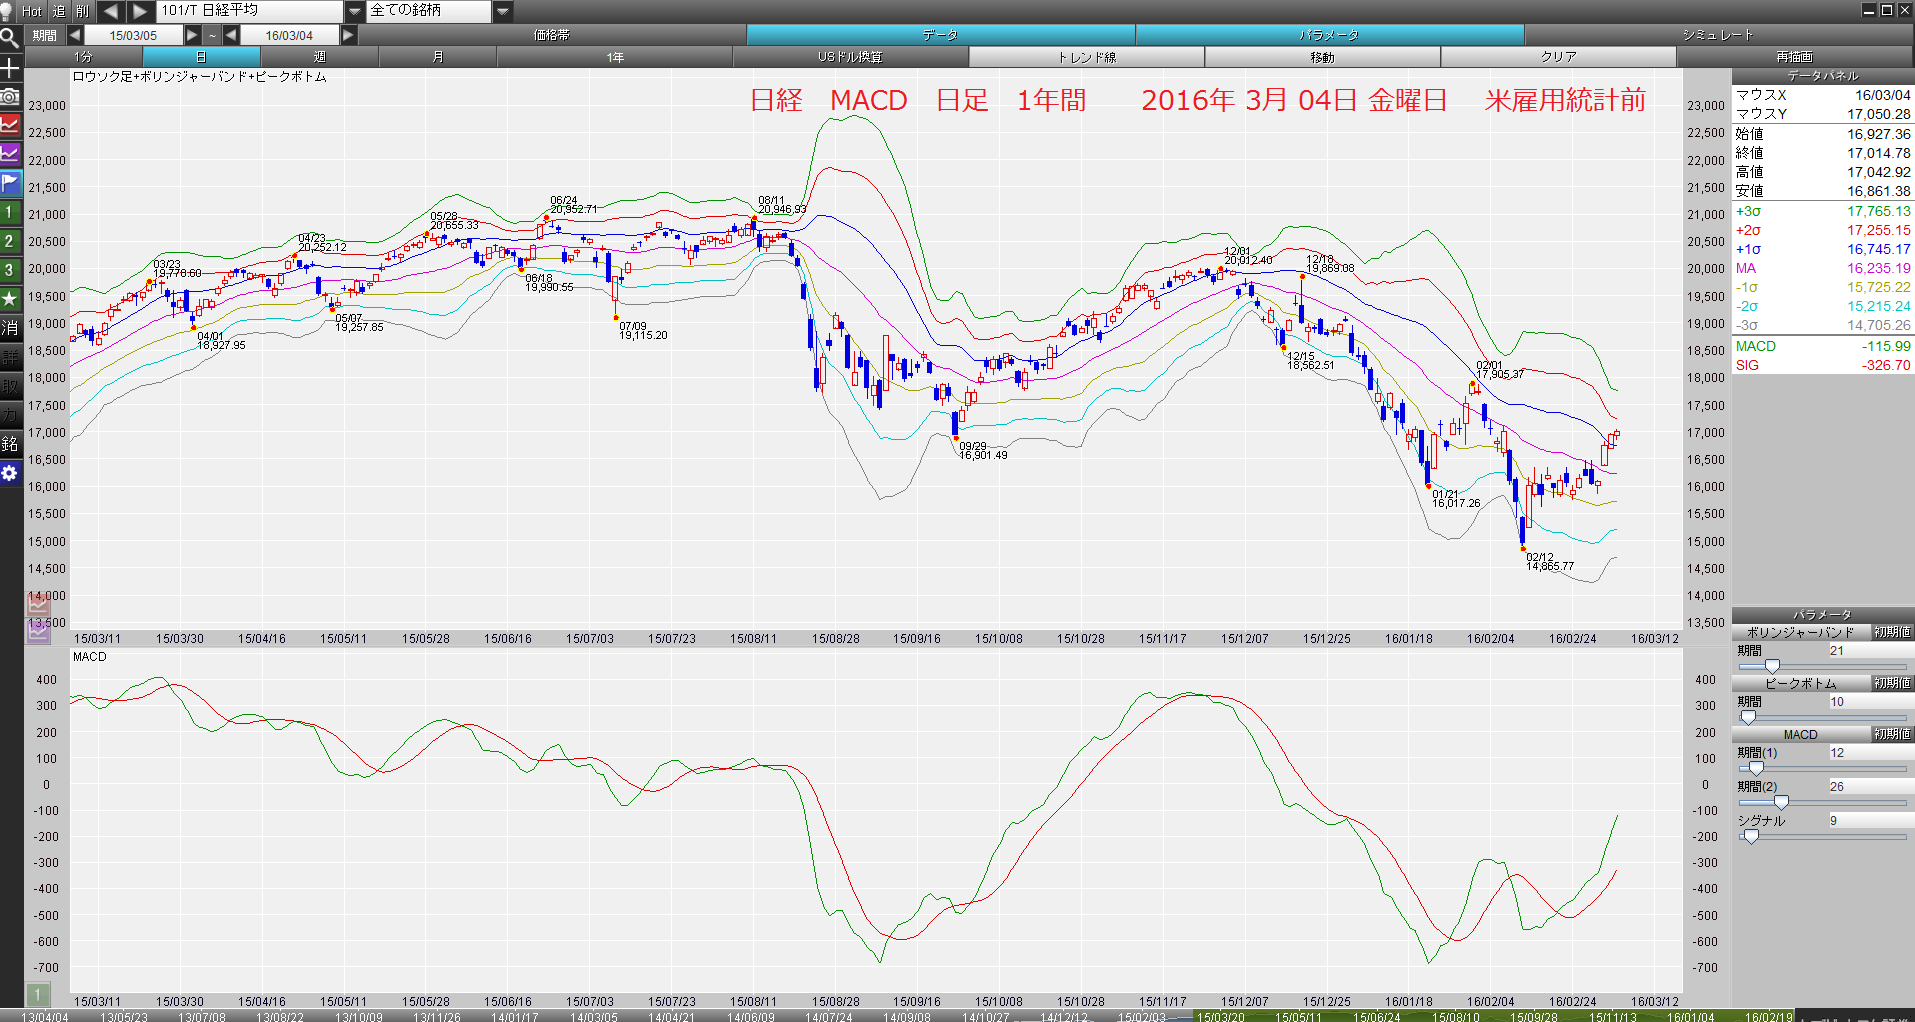Select the purple sub-chart indicator icon
This screenshot has width=1915, height=1022.
(10, 154)
